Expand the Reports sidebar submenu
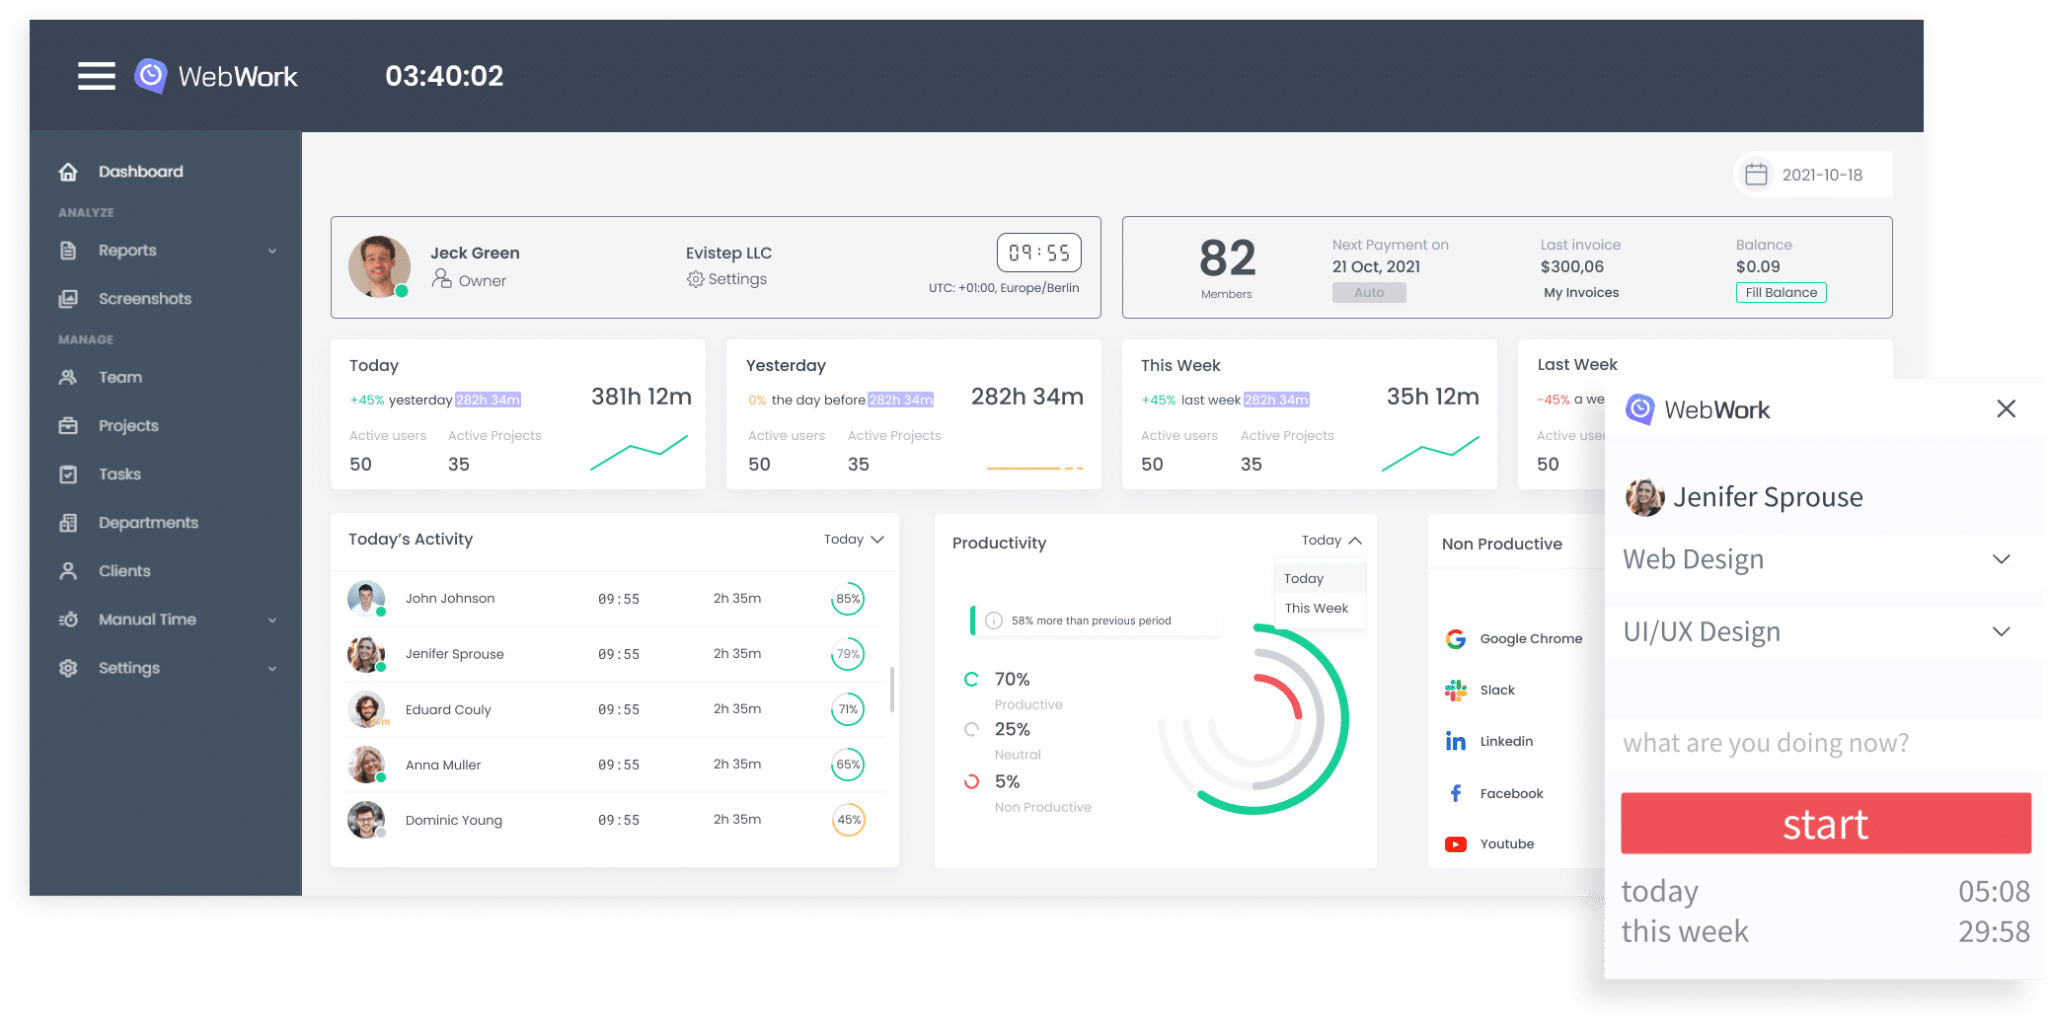Screen dimensions: 2048x1024 coord(272,251)
